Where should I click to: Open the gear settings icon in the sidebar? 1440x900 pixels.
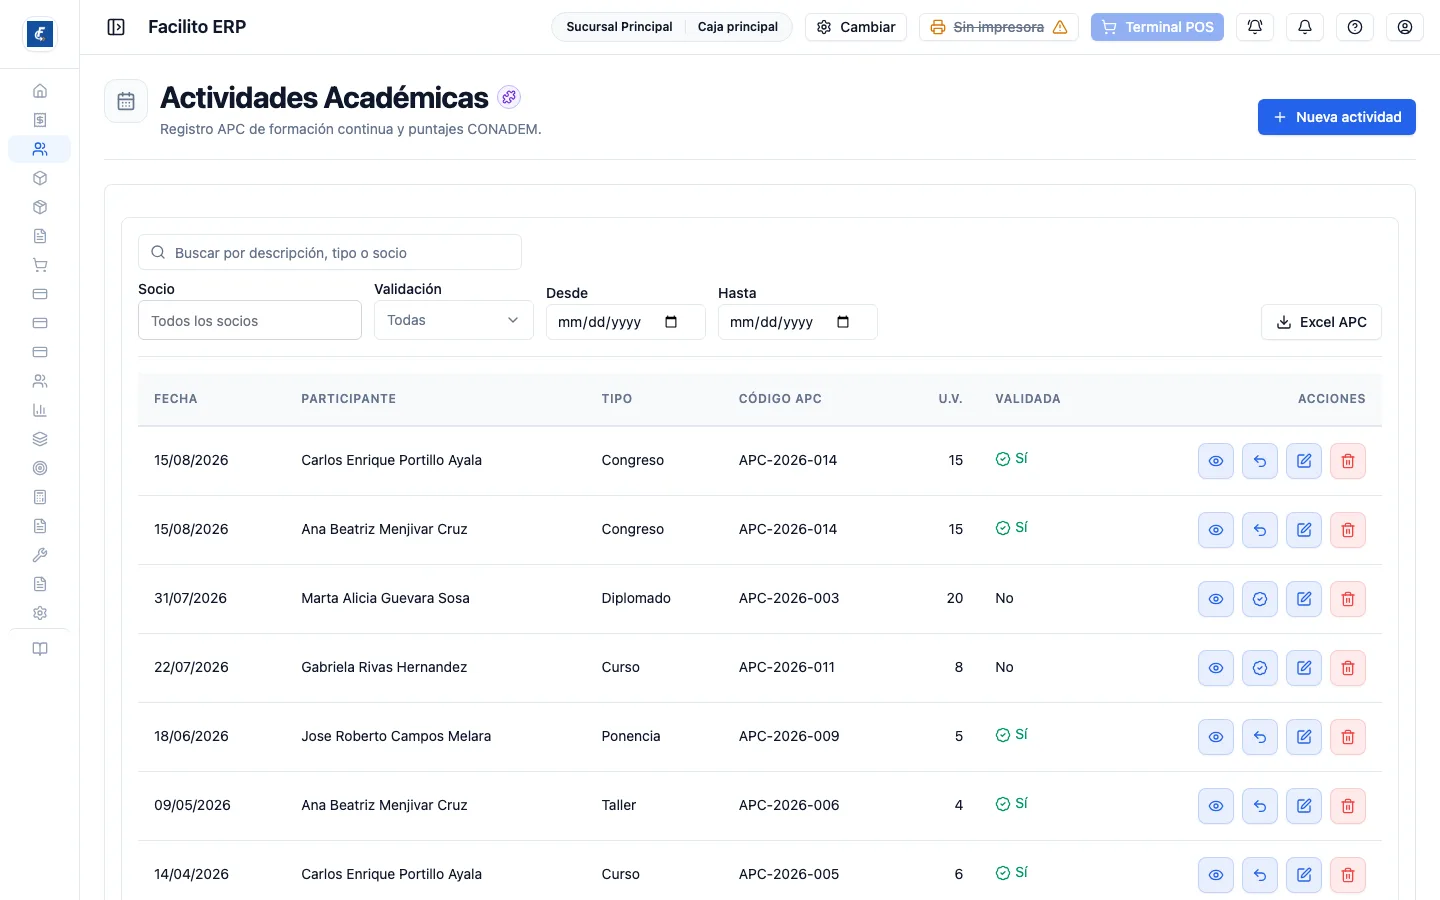pos(40,613)
